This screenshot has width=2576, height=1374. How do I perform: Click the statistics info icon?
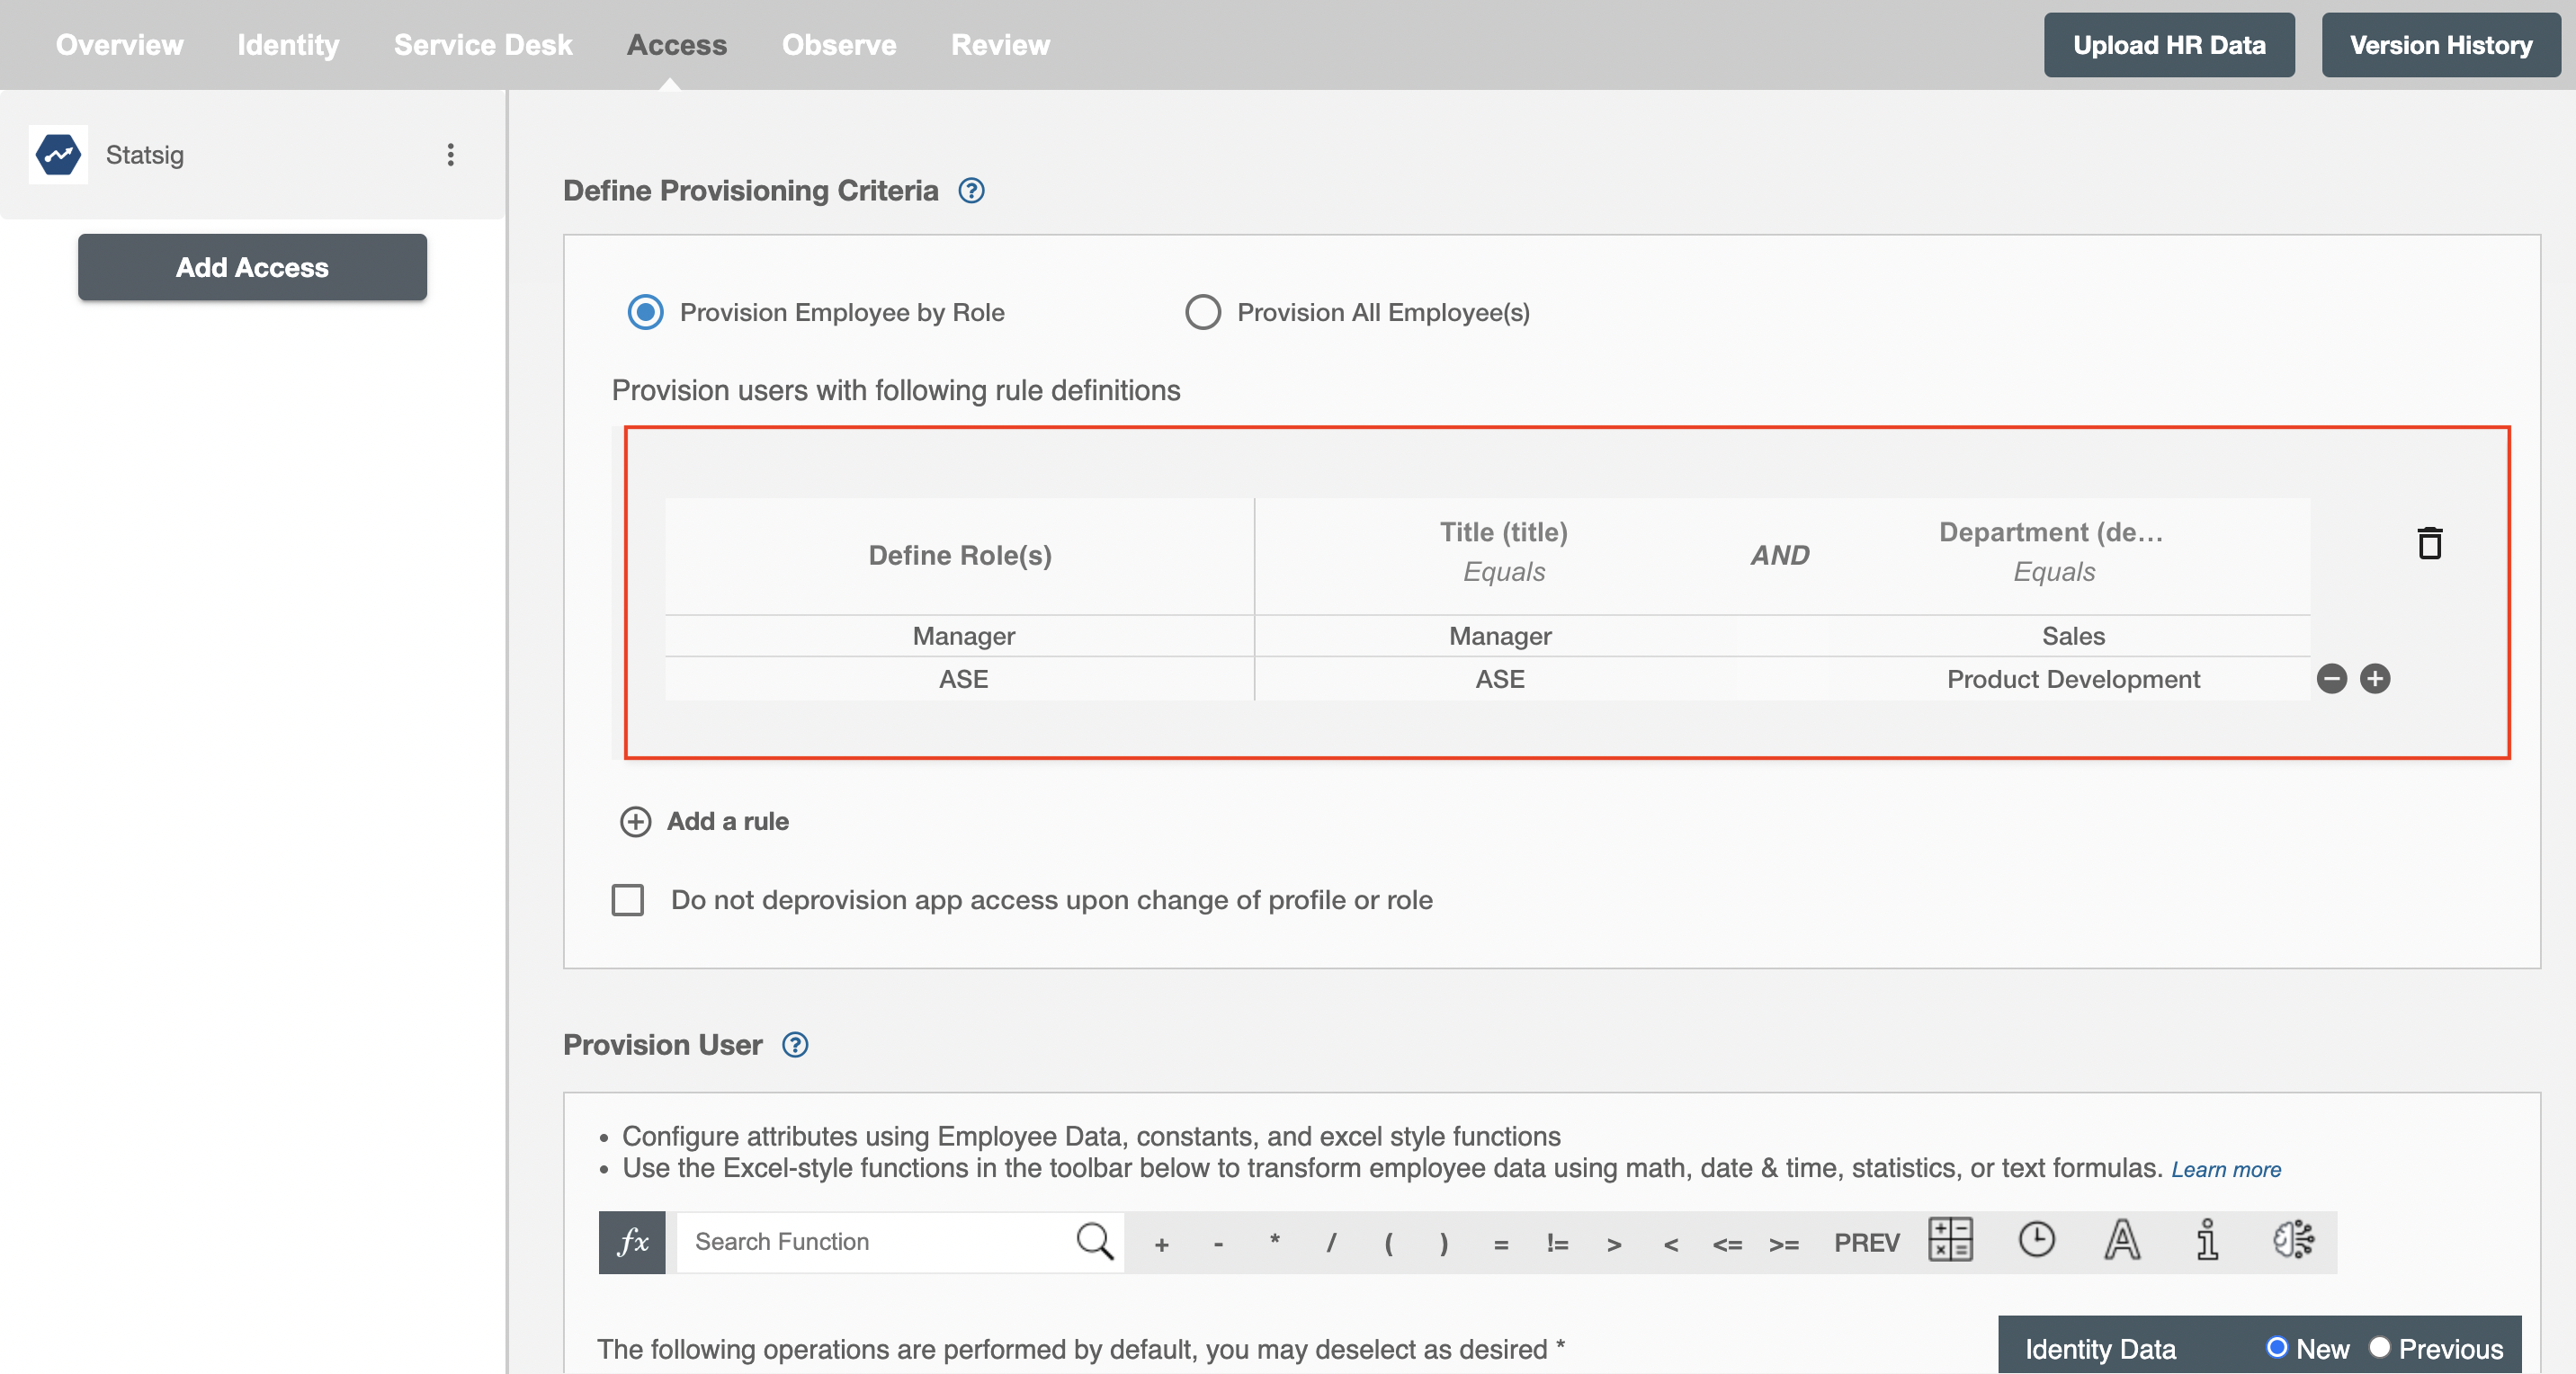pyautogui.click(x=2206, y=1241)
